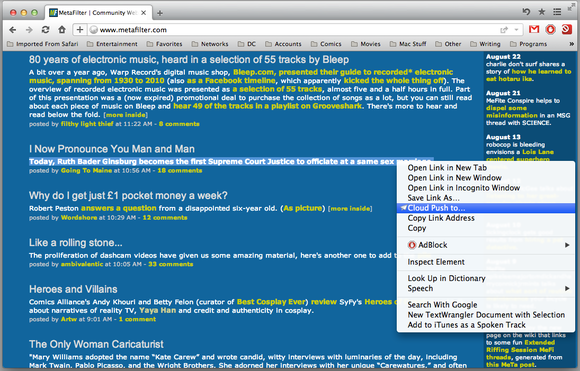This screenshot has height=371, width=580.
Task: Go forward with the forward arrow
Action: point(29,30)
